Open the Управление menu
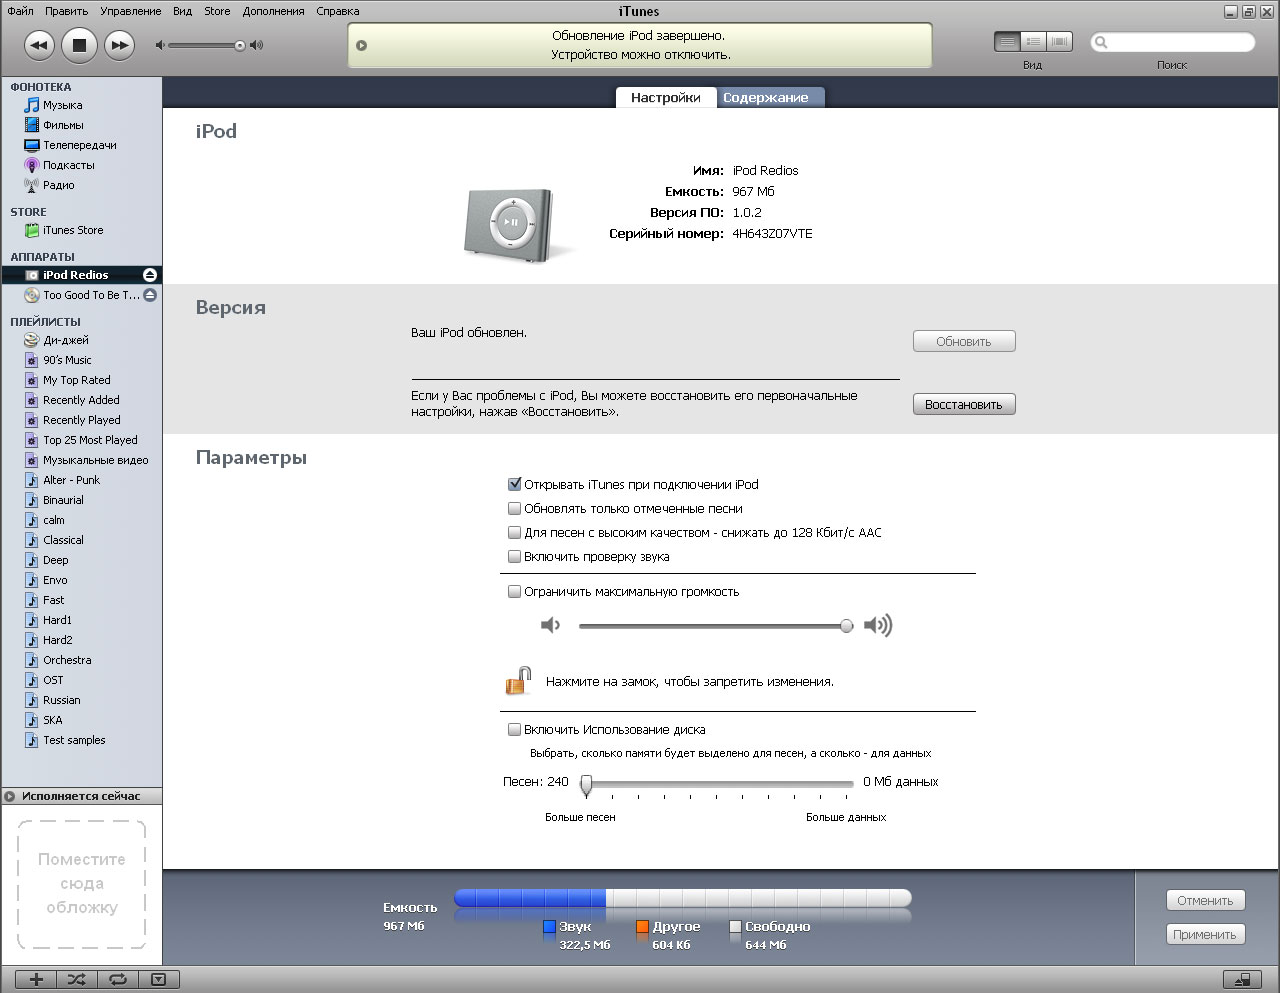 (130, 11)
